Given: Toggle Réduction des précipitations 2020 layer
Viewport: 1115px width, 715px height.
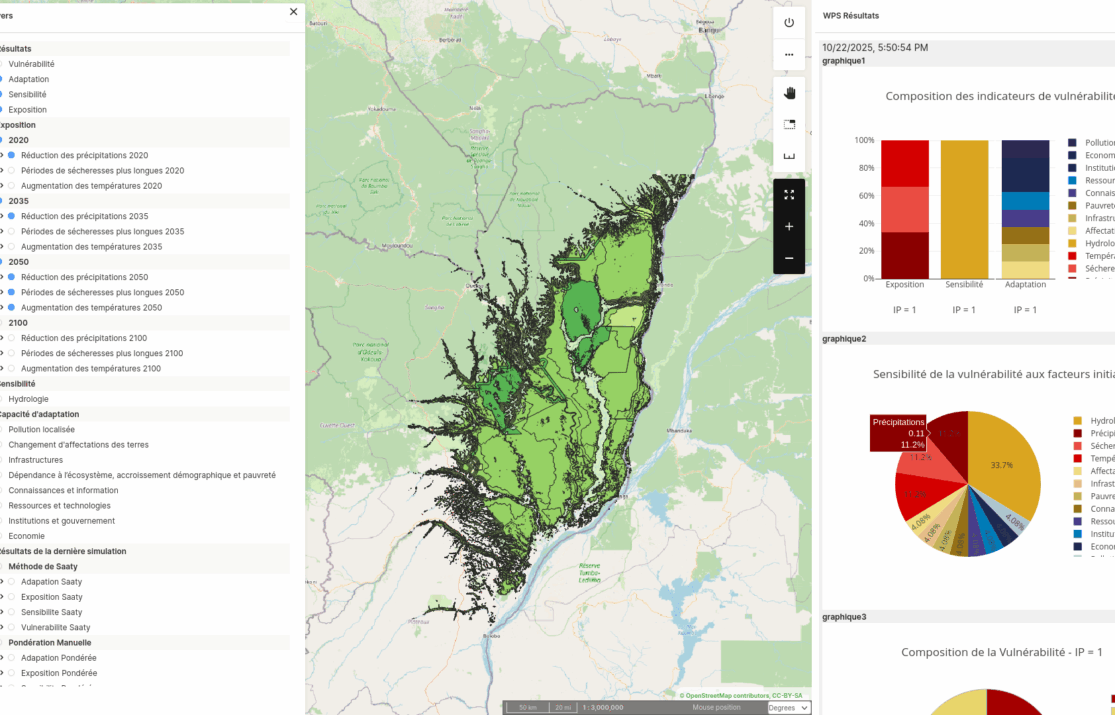Looking at the screenshot, I should 12,155.
